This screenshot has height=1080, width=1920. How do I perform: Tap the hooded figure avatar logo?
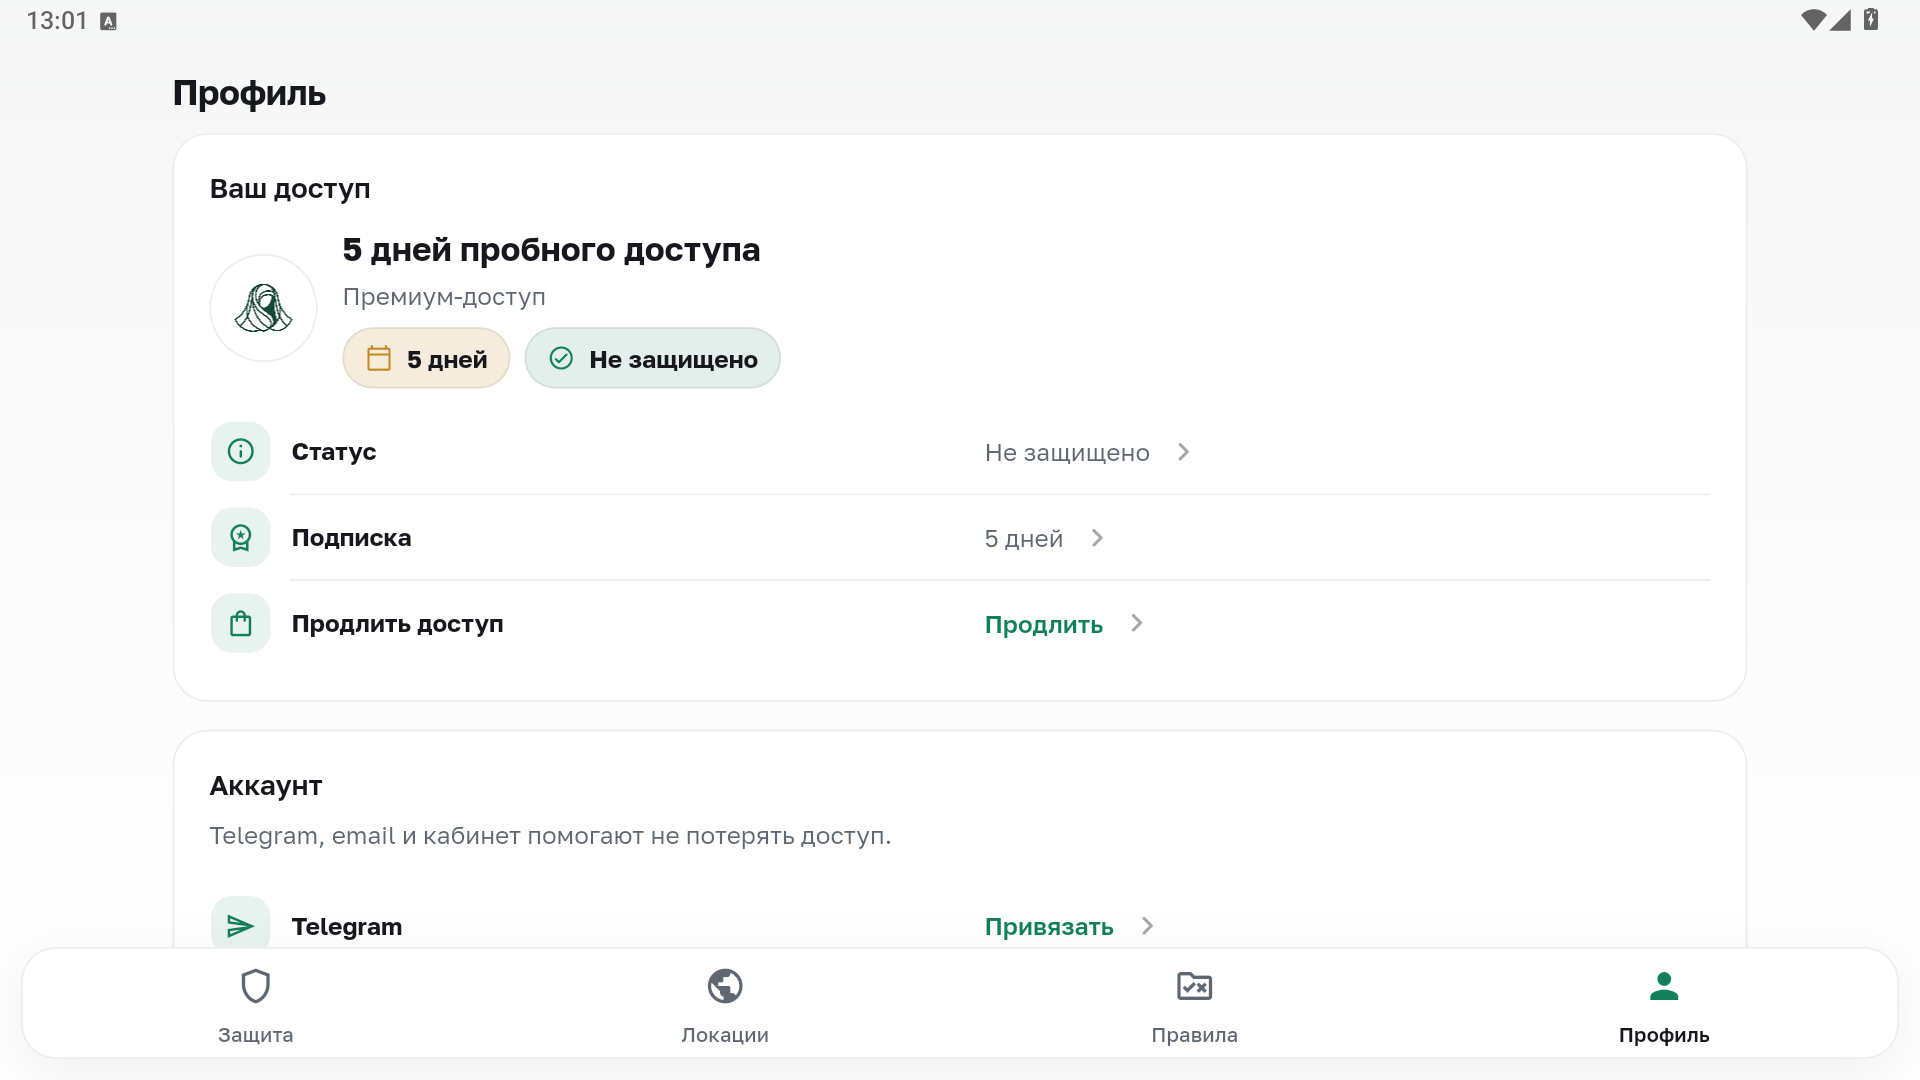[263, 308]
